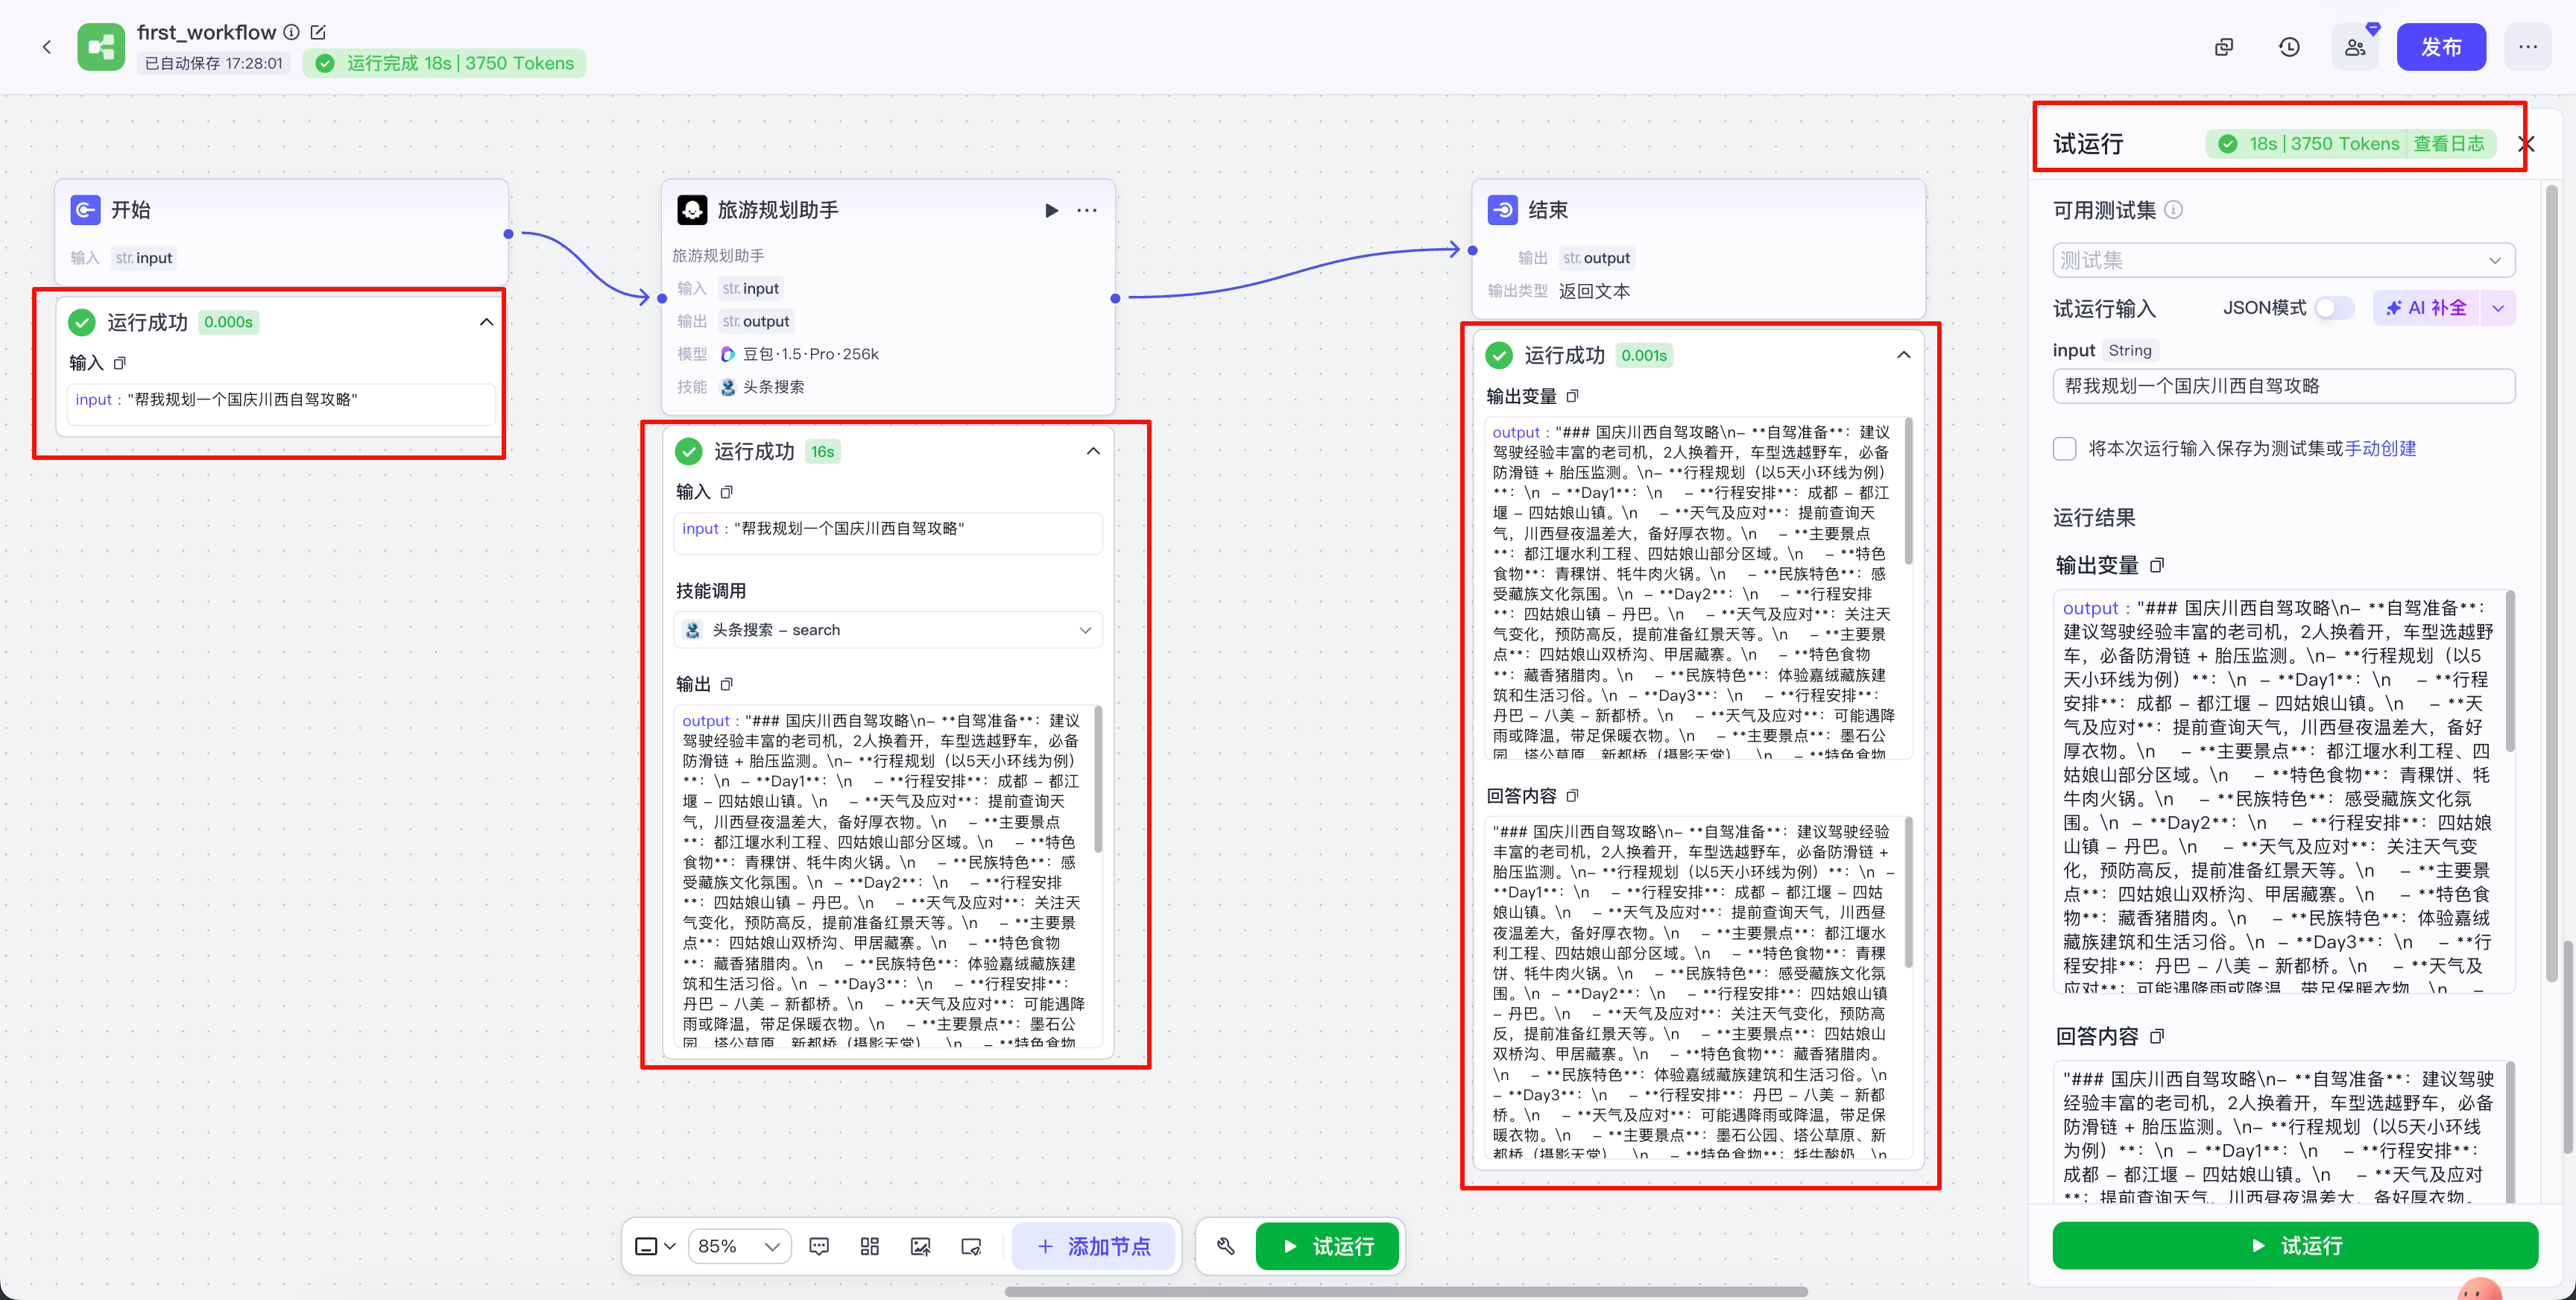Click the edit workflow name pencil icon

click(x=318, y=32)
